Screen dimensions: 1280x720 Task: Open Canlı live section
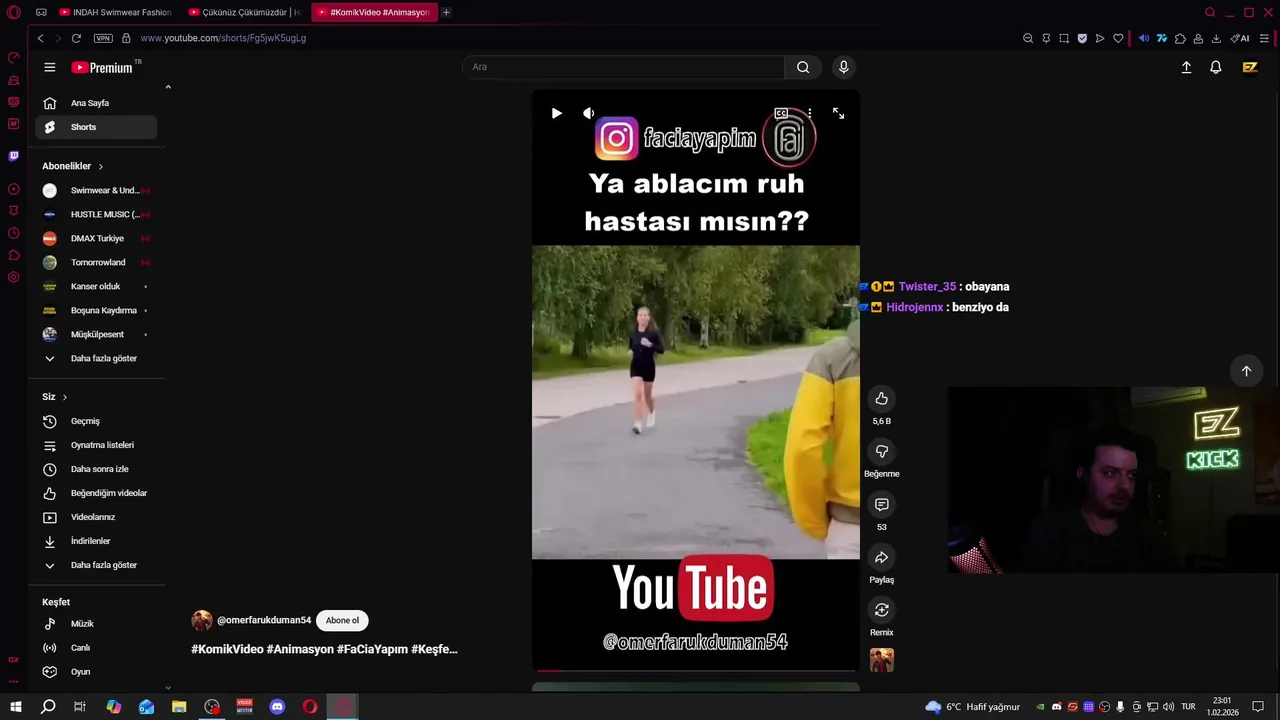tap(96, 648)
